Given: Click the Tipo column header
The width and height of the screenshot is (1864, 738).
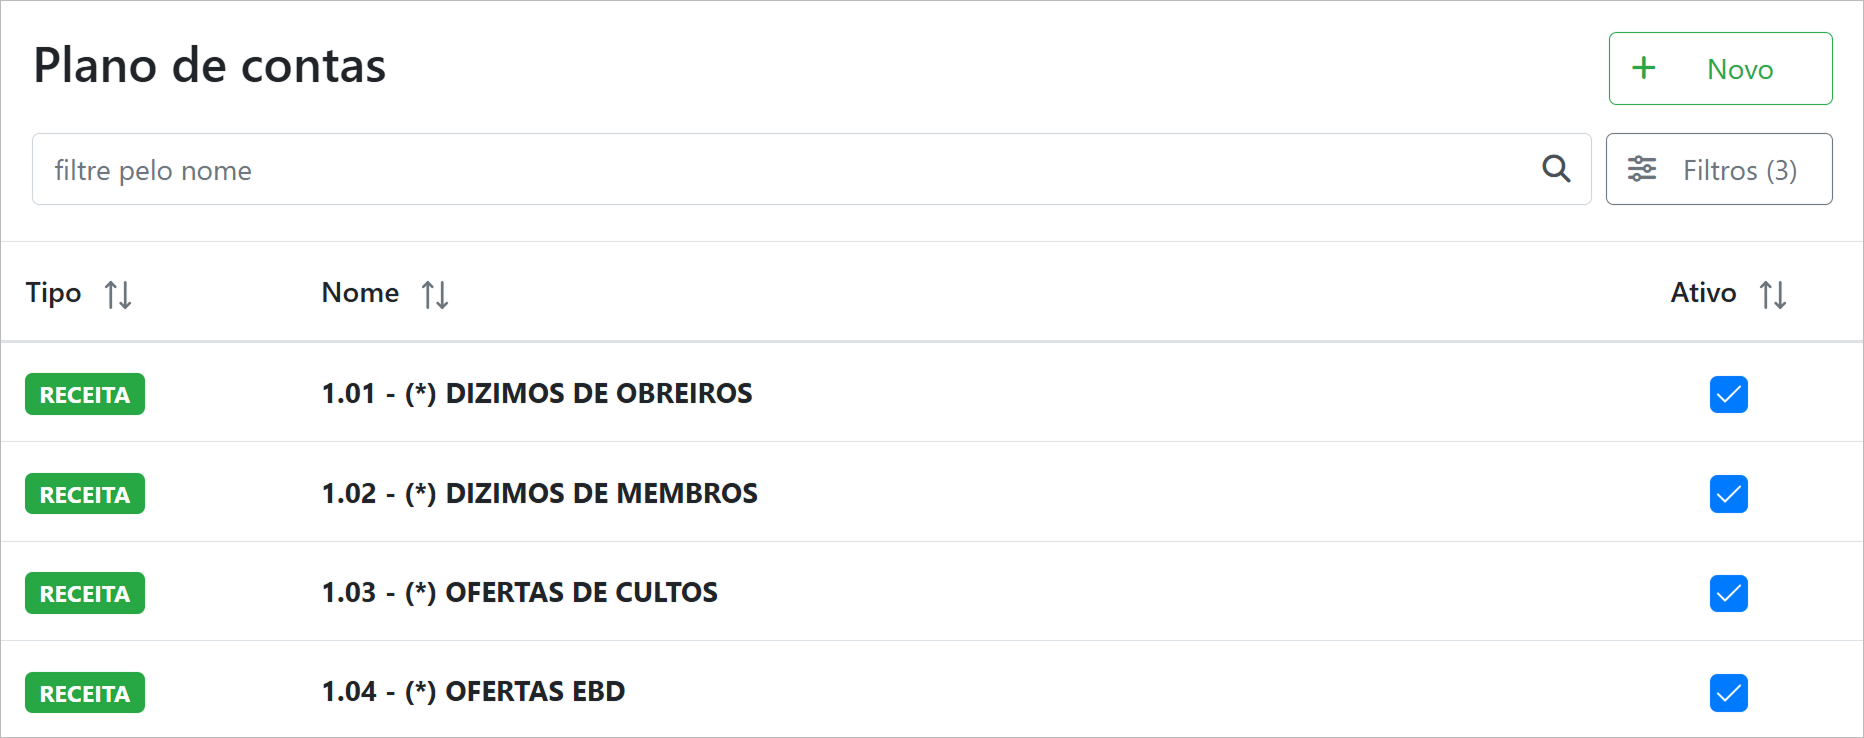Looking at the screenshot, I should tap(54, 293).
